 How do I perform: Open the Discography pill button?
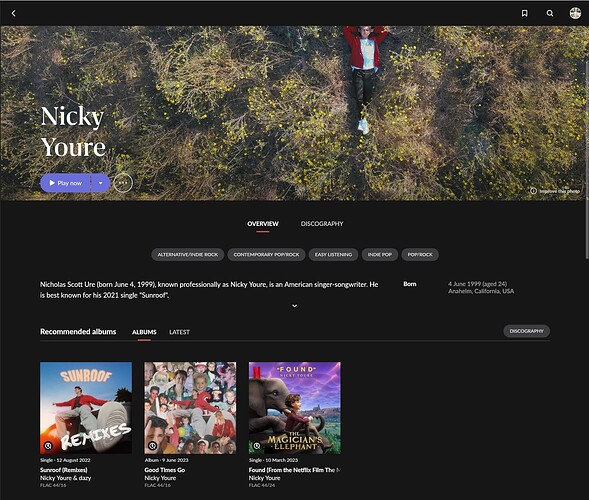pyautogui.click(x=526, y=331)
